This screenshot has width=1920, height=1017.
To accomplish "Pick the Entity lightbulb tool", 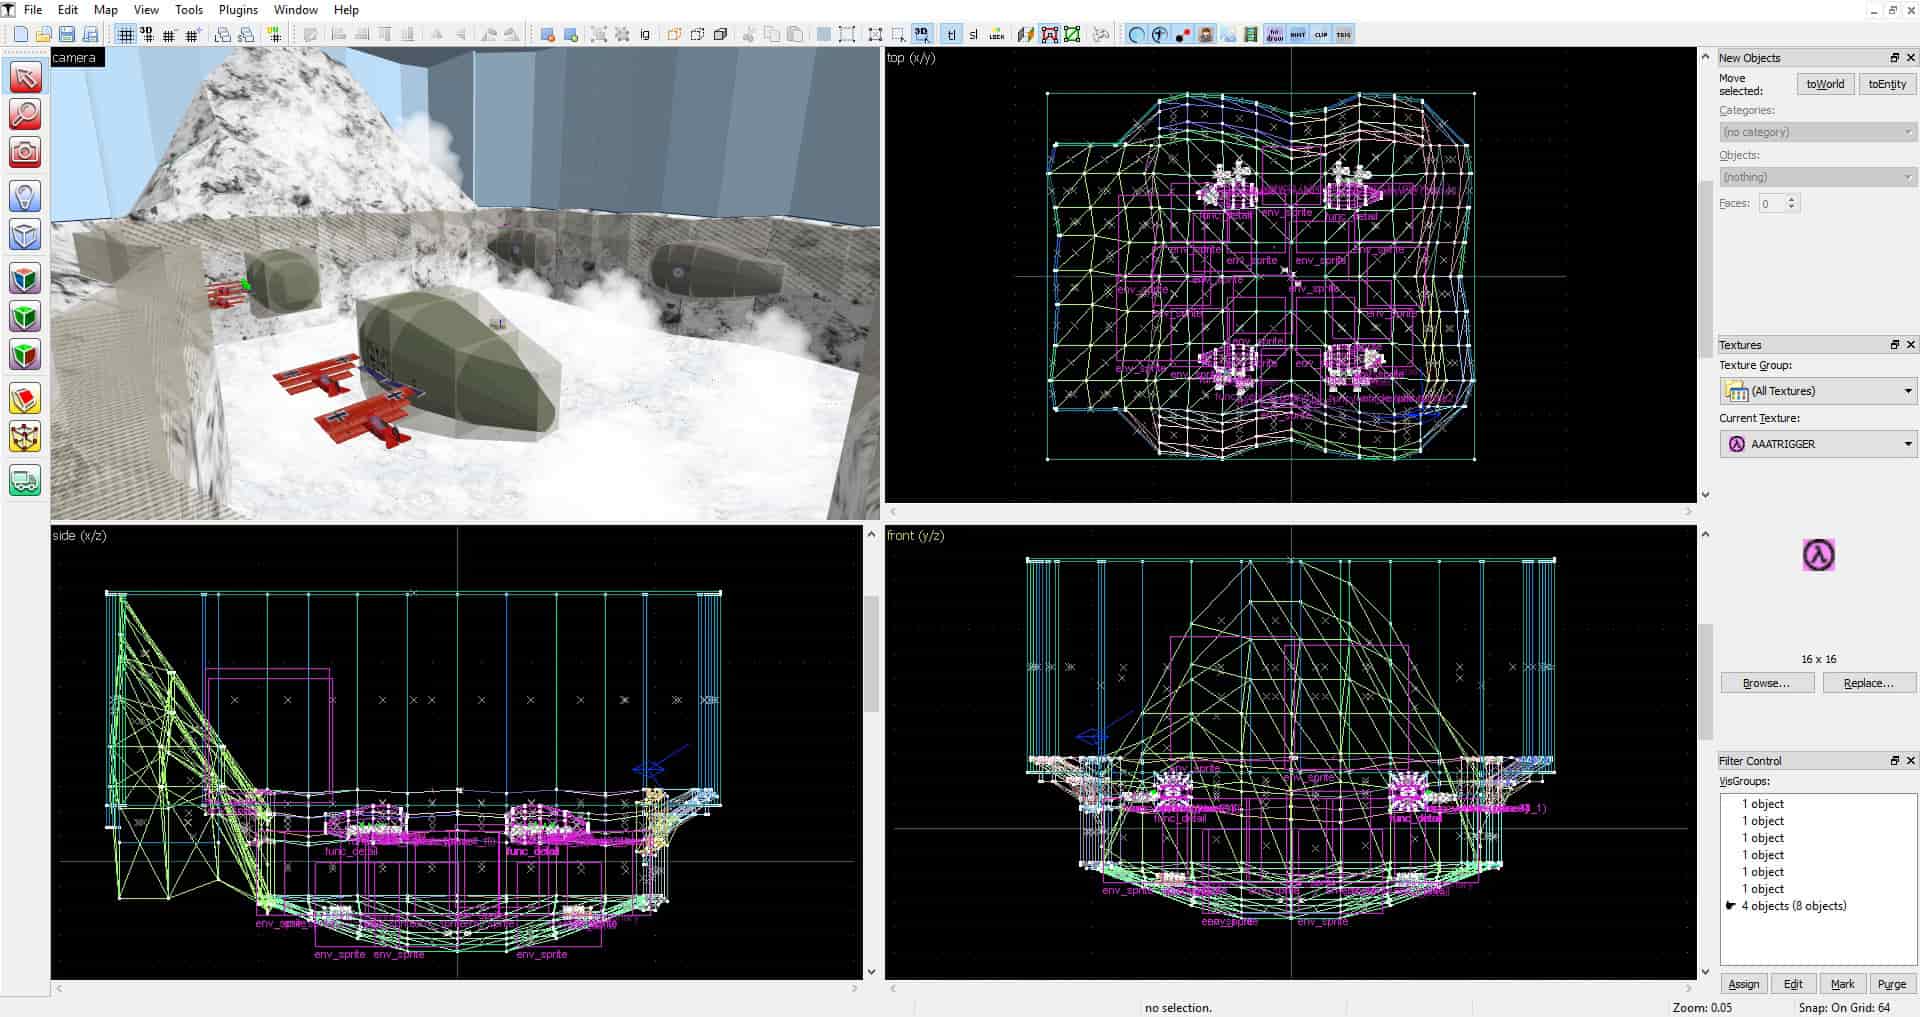I will pyautogui.click(x=25, y=196).
